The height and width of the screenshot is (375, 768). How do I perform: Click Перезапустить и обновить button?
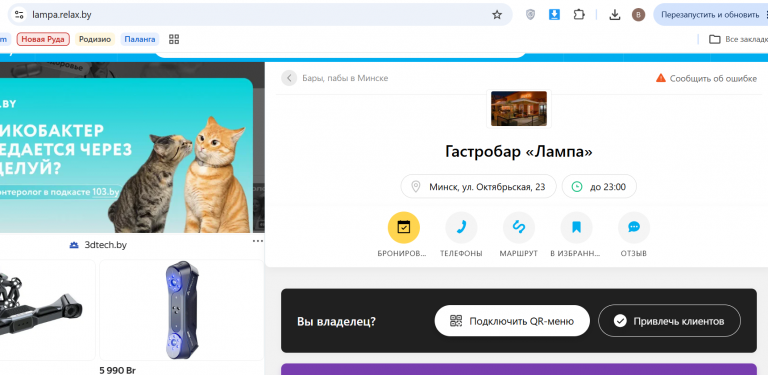710,15
